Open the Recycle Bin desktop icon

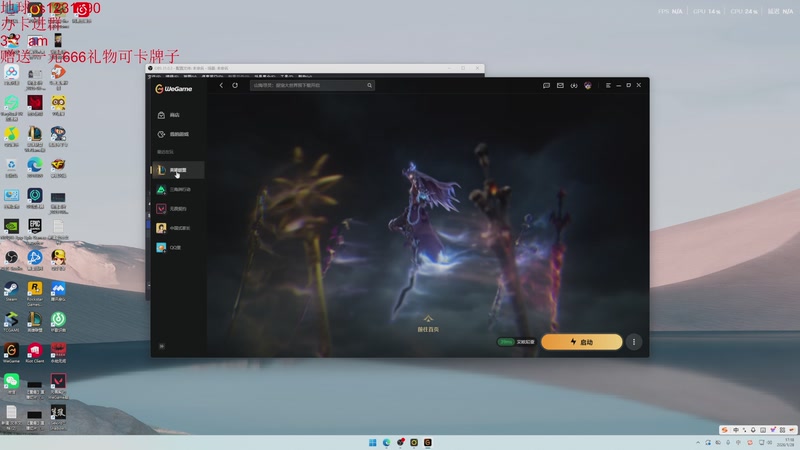pos(11,168)
